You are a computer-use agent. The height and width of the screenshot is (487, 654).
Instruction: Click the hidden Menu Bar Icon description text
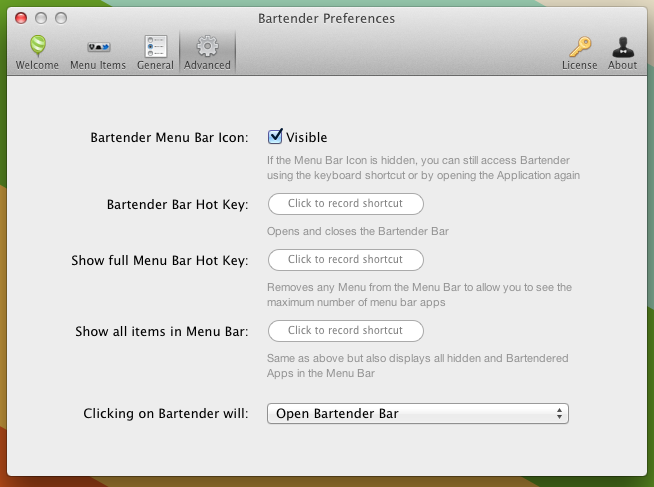pos(423,168)
